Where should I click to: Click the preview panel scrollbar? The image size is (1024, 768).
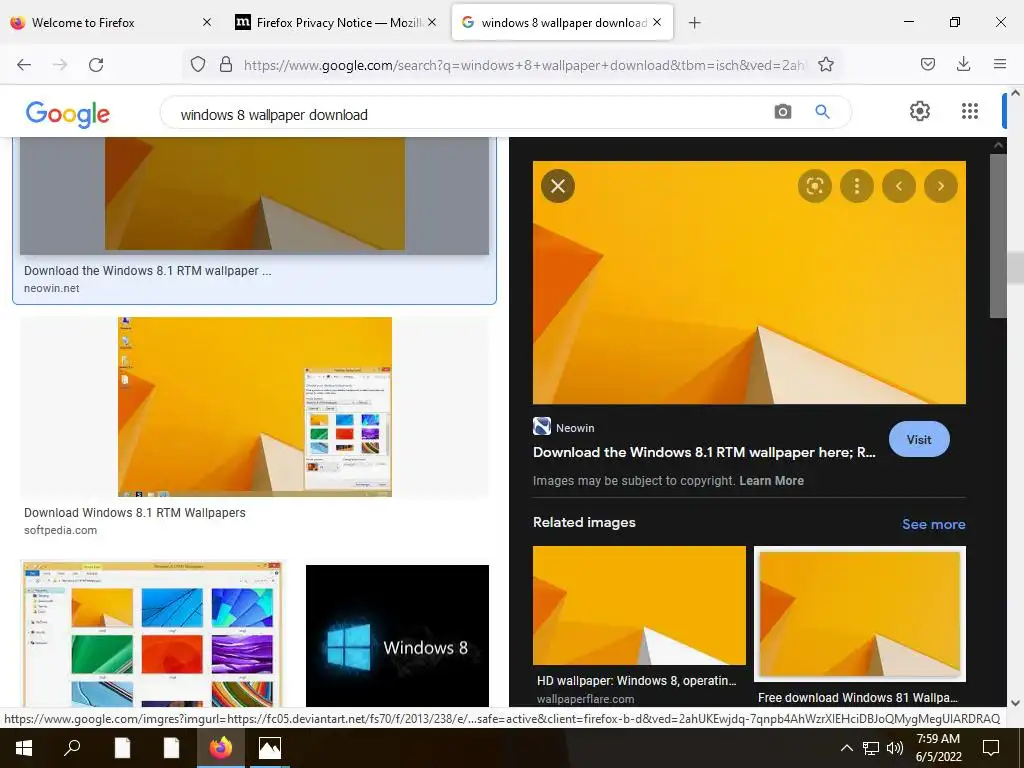pyautogui.click(x=998, y=235)
